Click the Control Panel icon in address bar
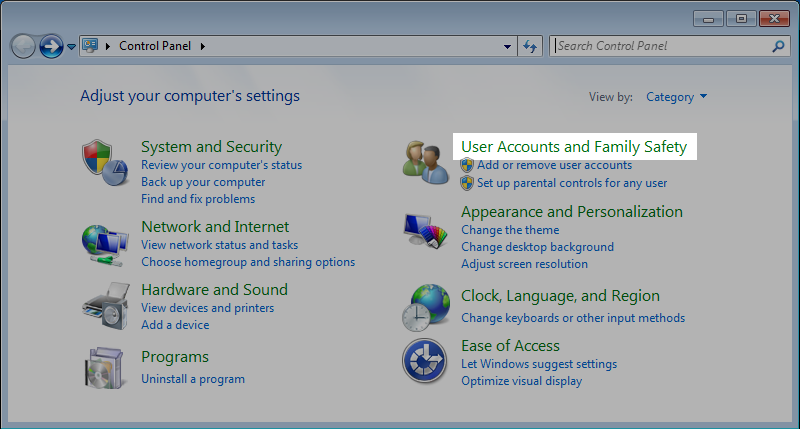800x429 pixels. pyautogui.click(x=90, y=46)
